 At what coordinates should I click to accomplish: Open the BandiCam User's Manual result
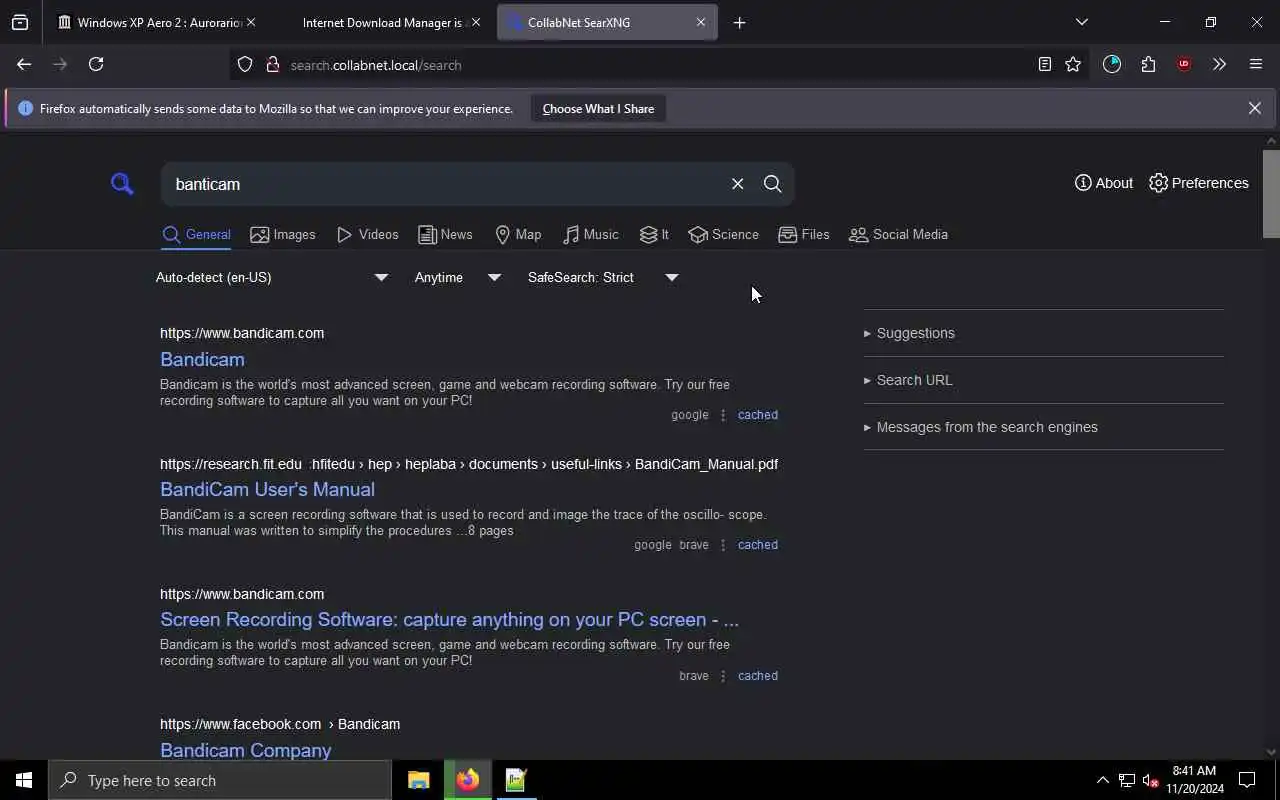[267, 489]
